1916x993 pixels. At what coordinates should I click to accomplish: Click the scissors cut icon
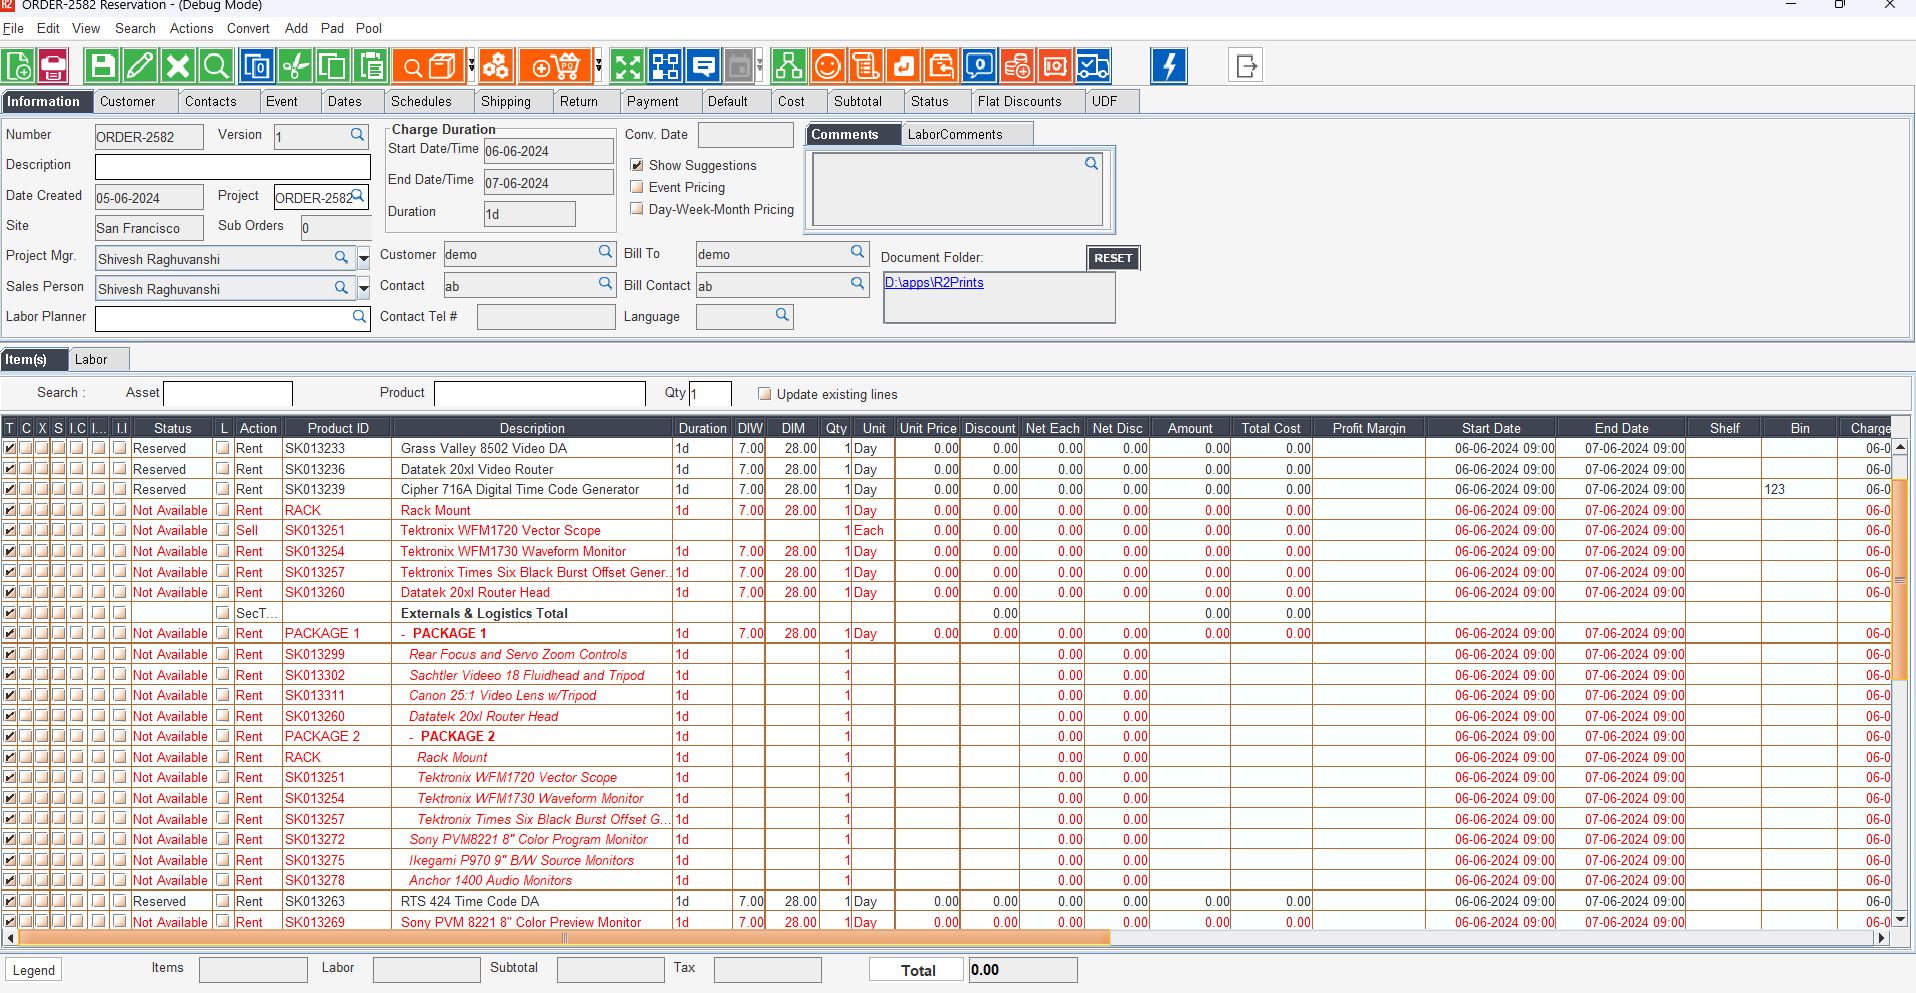click(x=295, y=67)
